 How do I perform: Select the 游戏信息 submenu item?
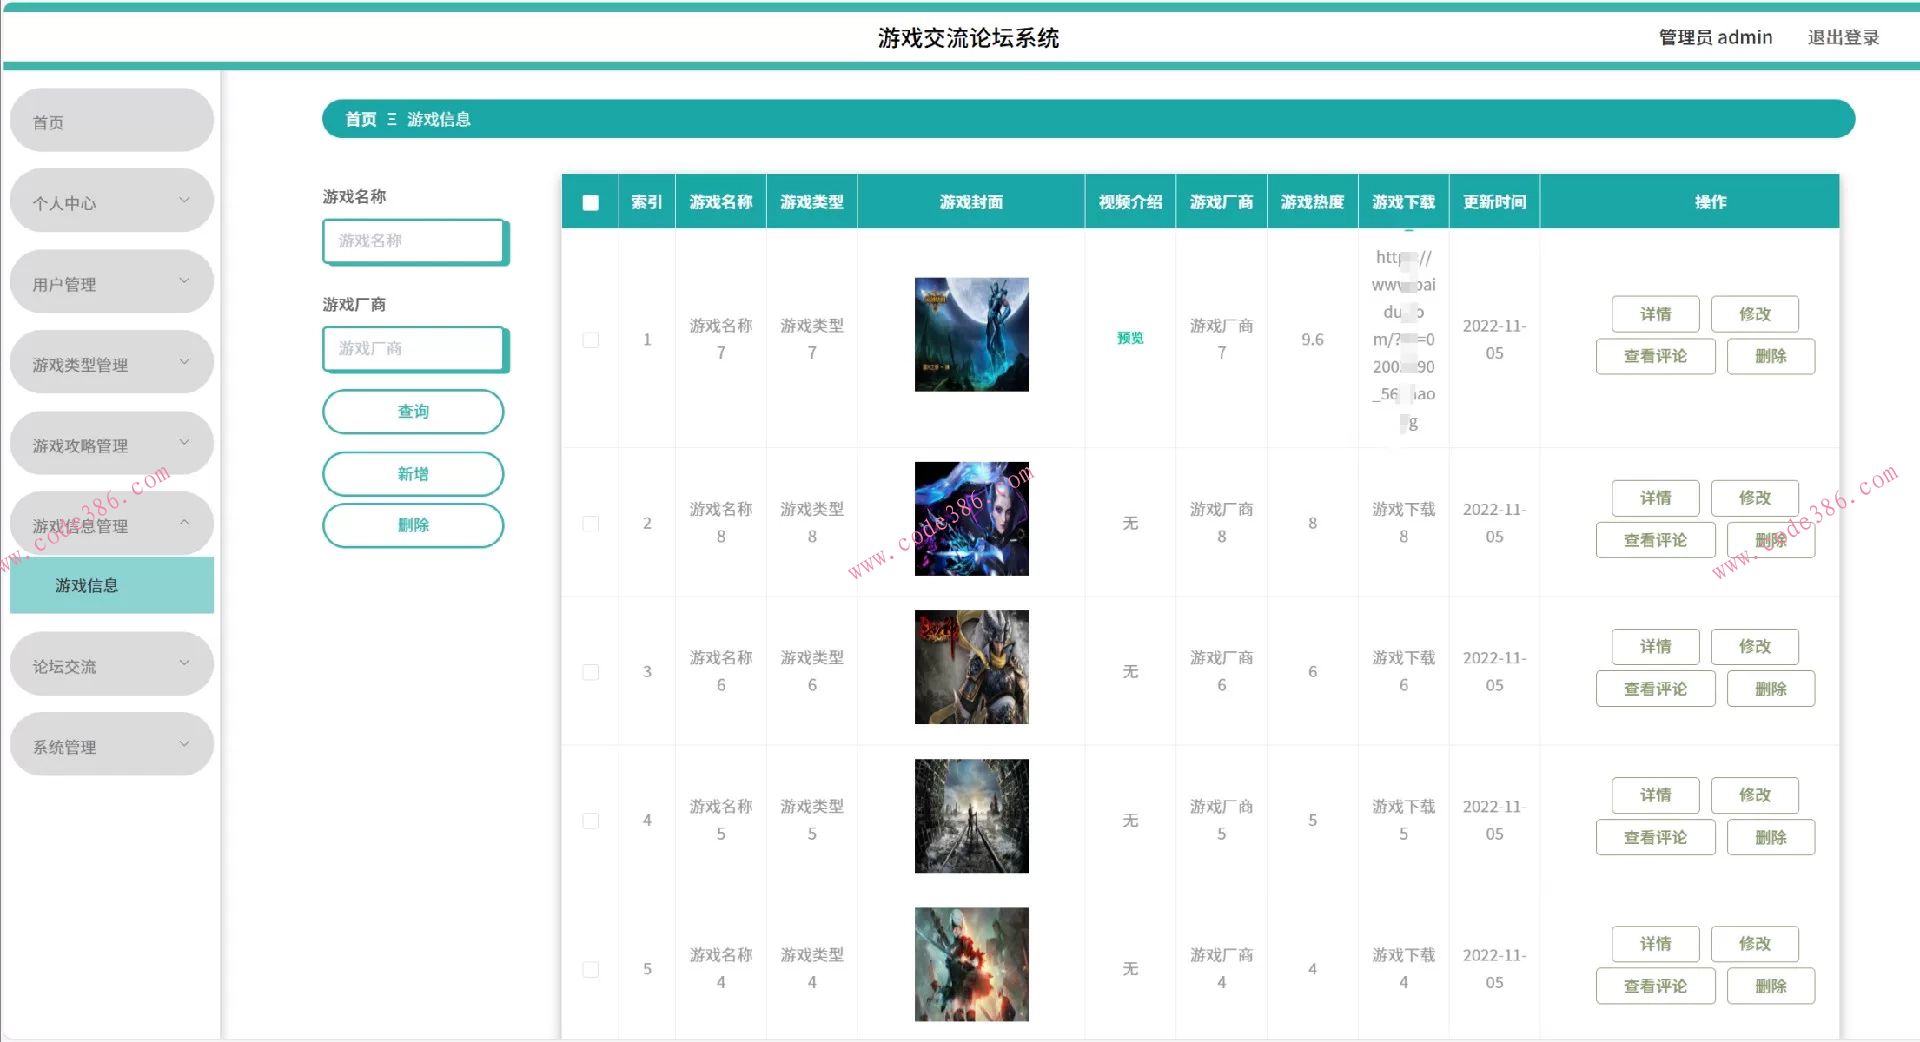point(111,585)
